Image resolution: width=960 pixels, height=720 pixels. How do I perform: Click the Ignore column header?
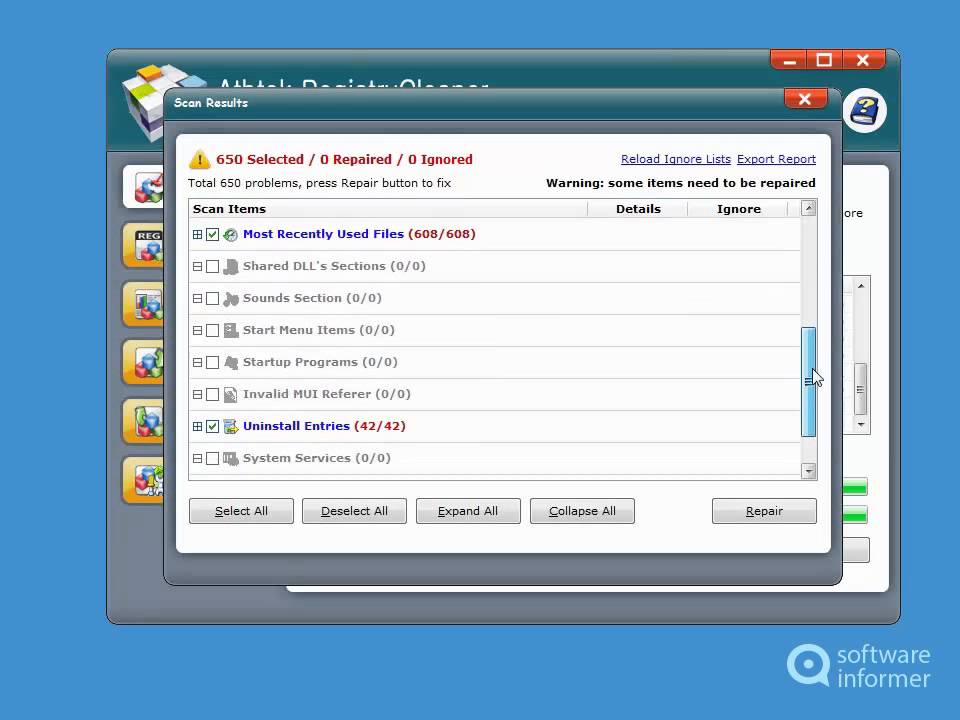[738, 209]
